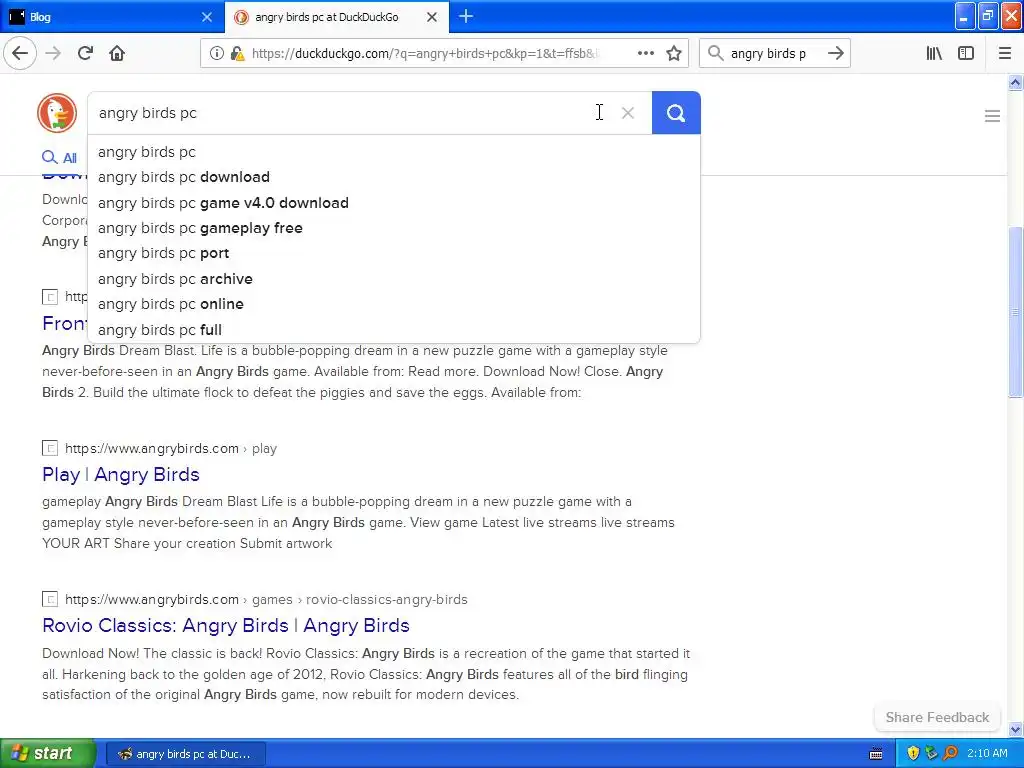
Task: Click the DuckDuckGo duck logo
Action: (x=57, y=113)
